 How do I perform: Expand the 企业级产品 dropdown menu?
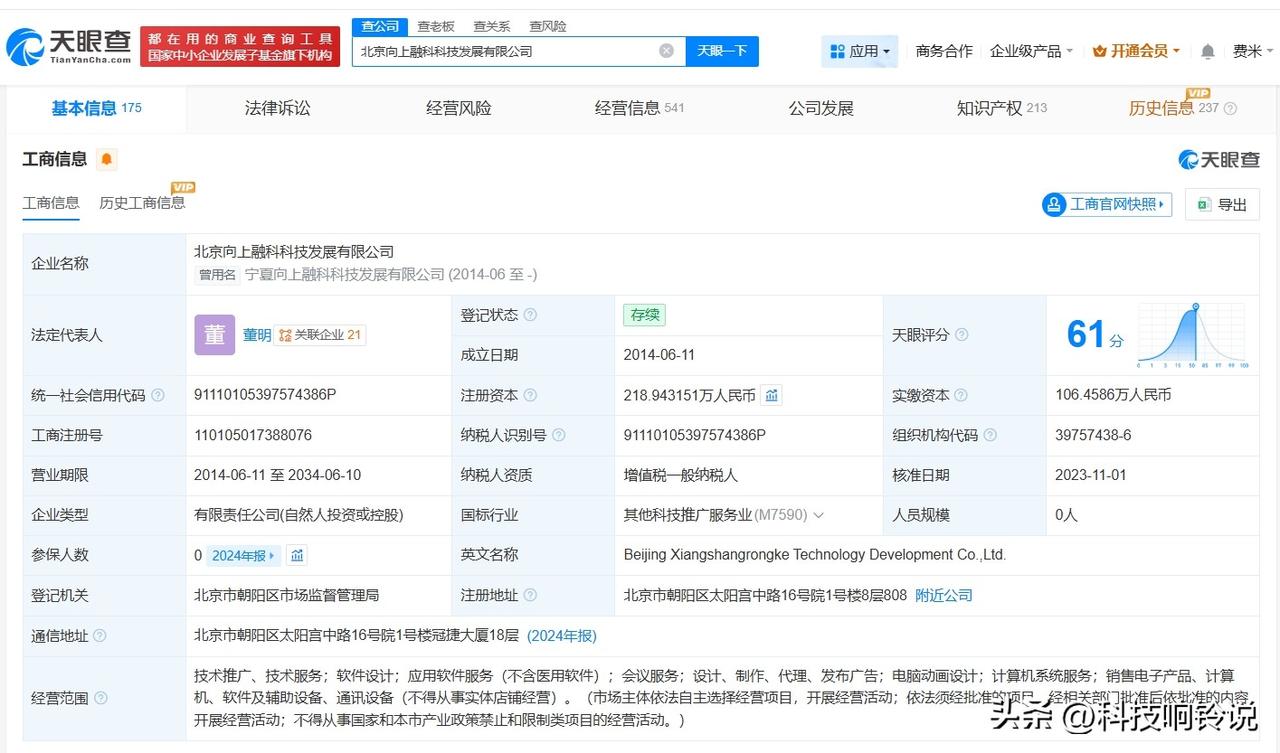coord(1031,51)
